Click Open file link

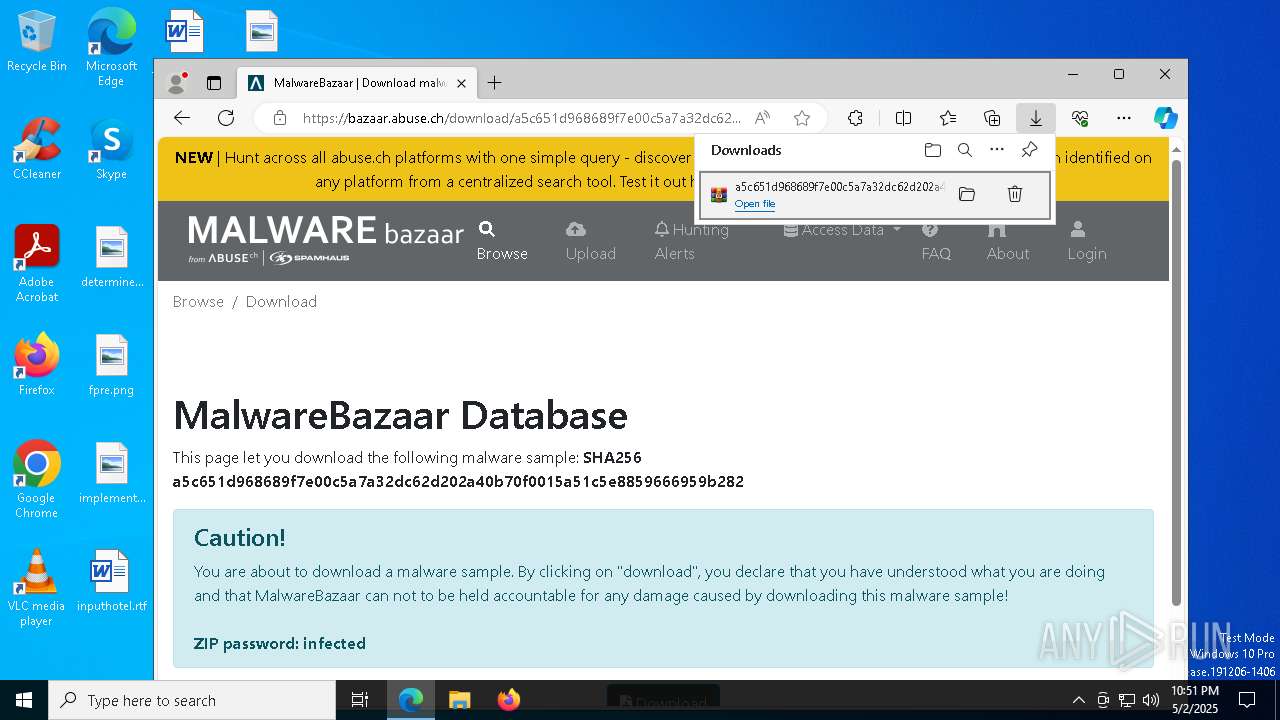(x=755, y=204)
